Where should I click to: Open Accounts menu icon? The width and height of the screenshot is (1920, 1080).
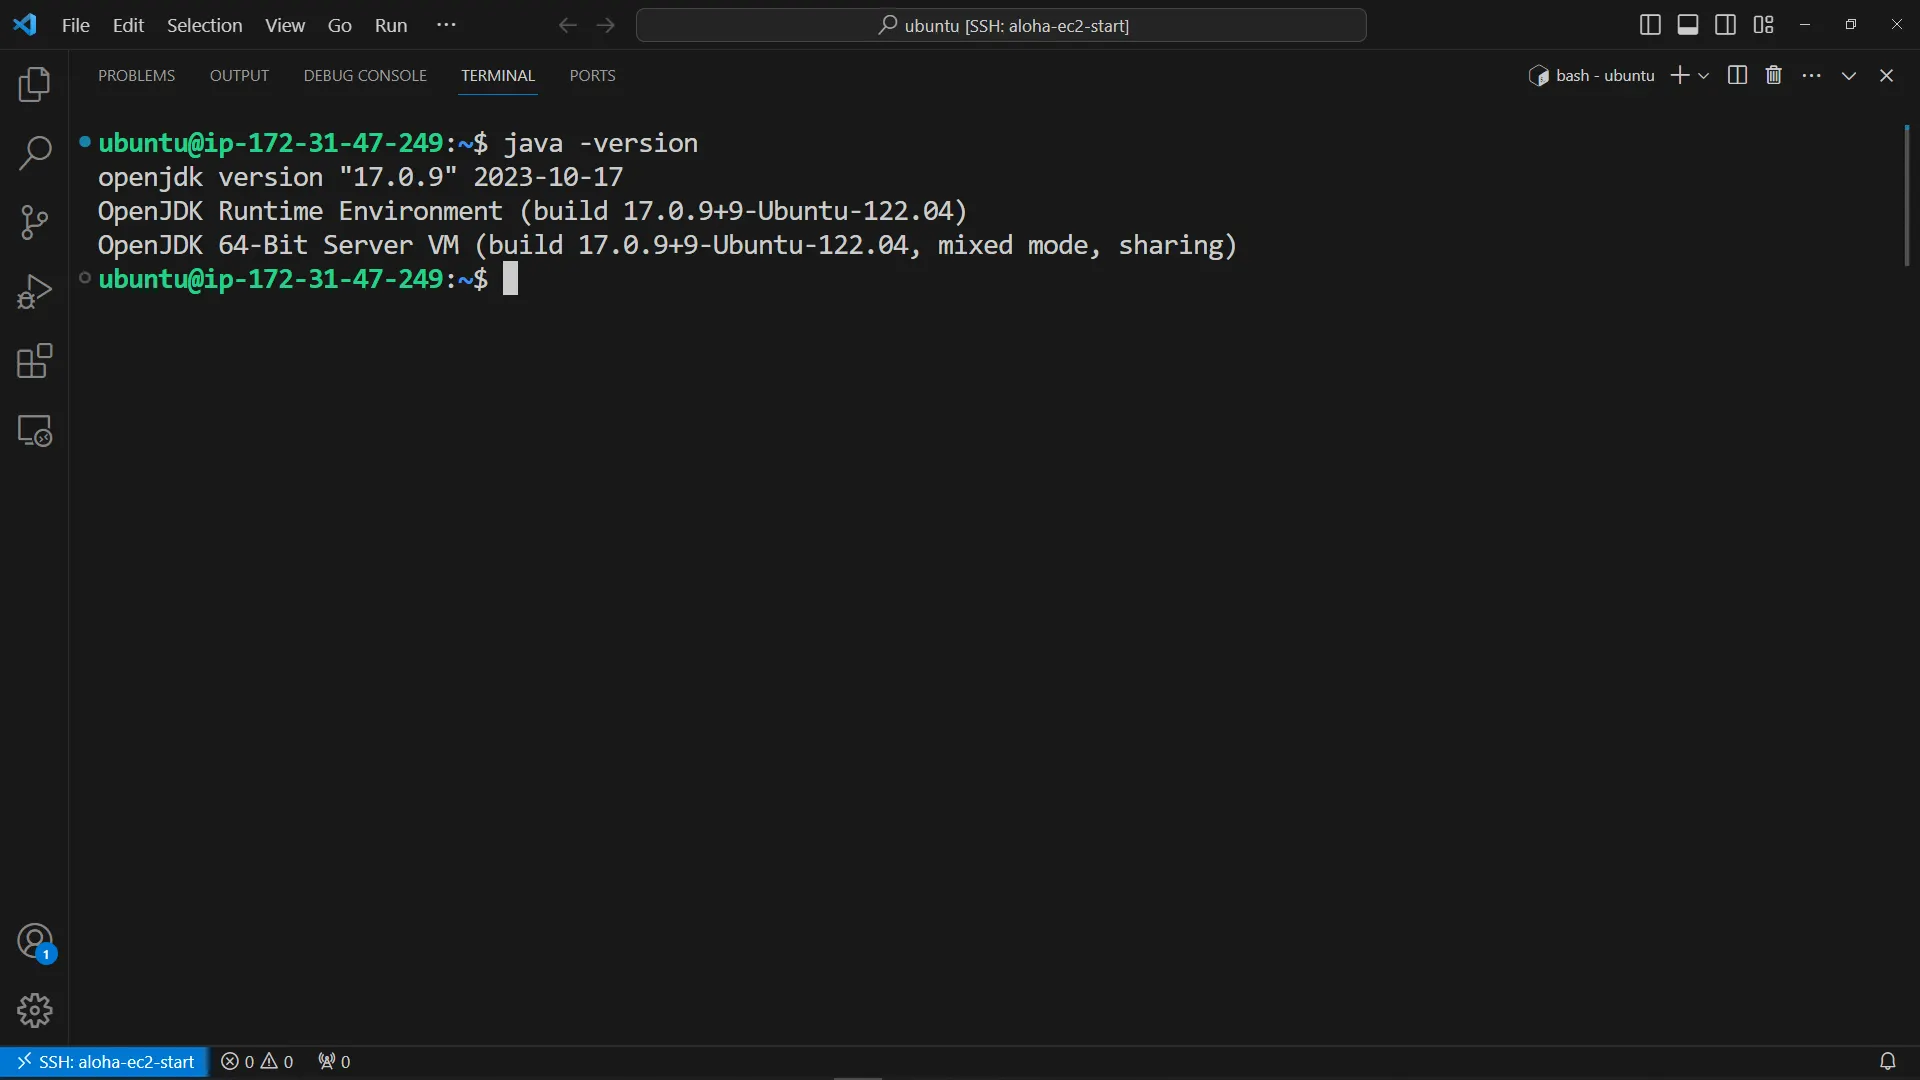pos(35,942)
